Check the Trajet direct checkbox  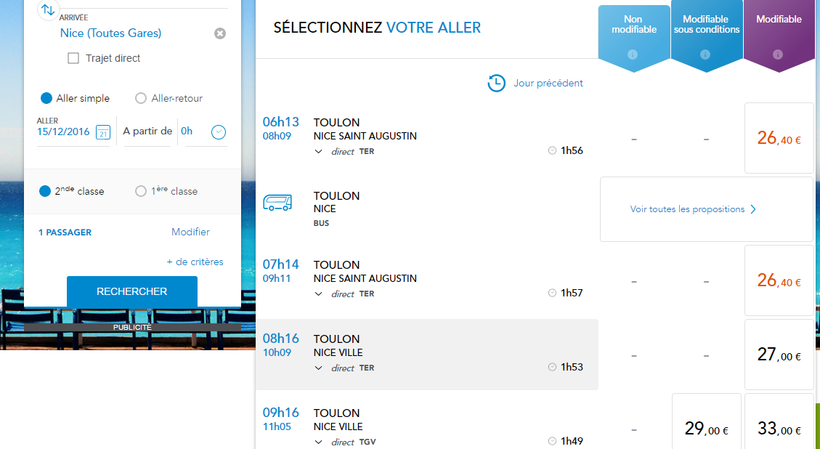[74, 59]
